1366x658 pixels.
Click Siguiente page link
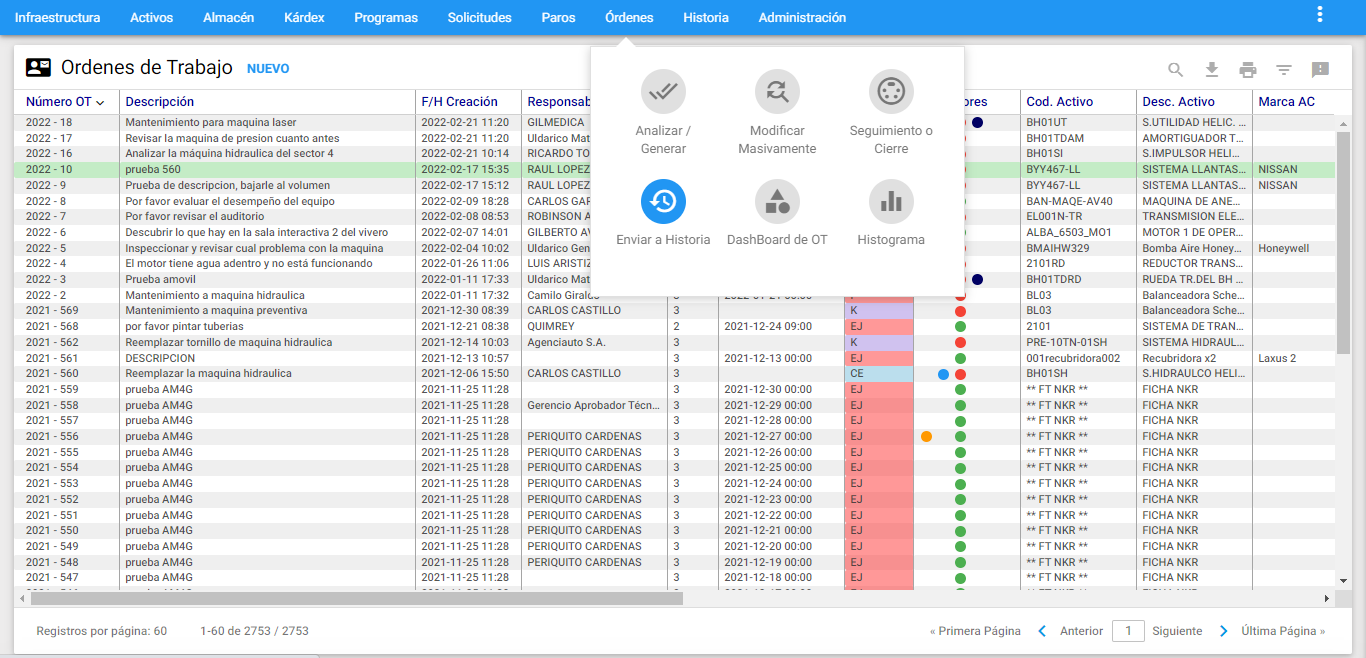[1177, 631]
